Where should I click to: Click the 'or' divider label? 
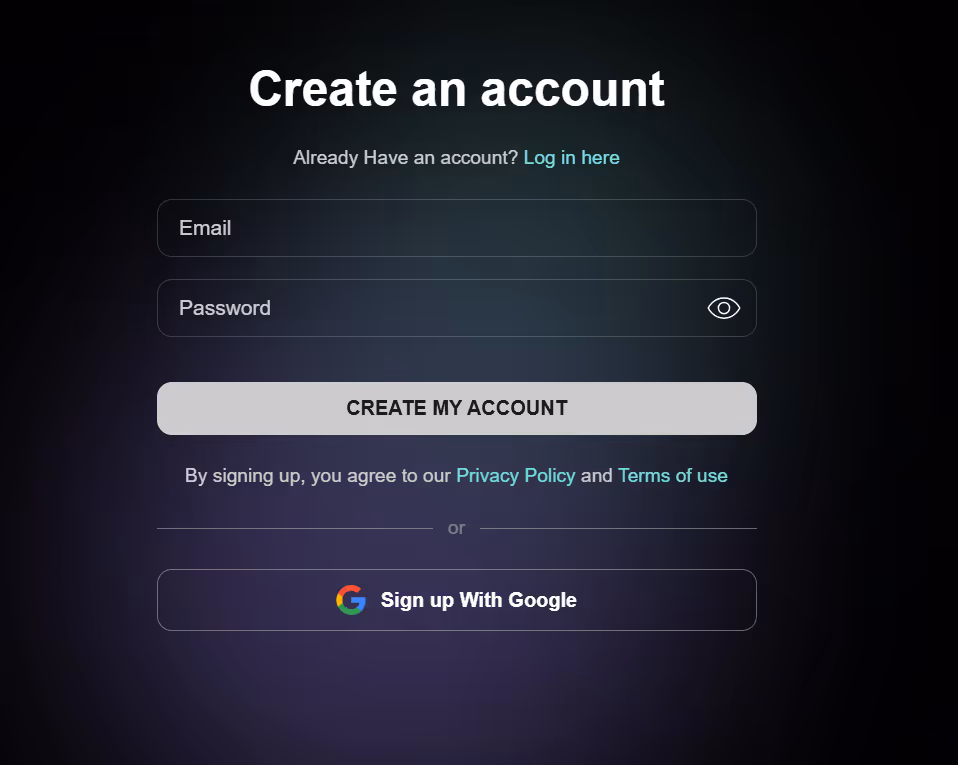[x=456, y=528]
